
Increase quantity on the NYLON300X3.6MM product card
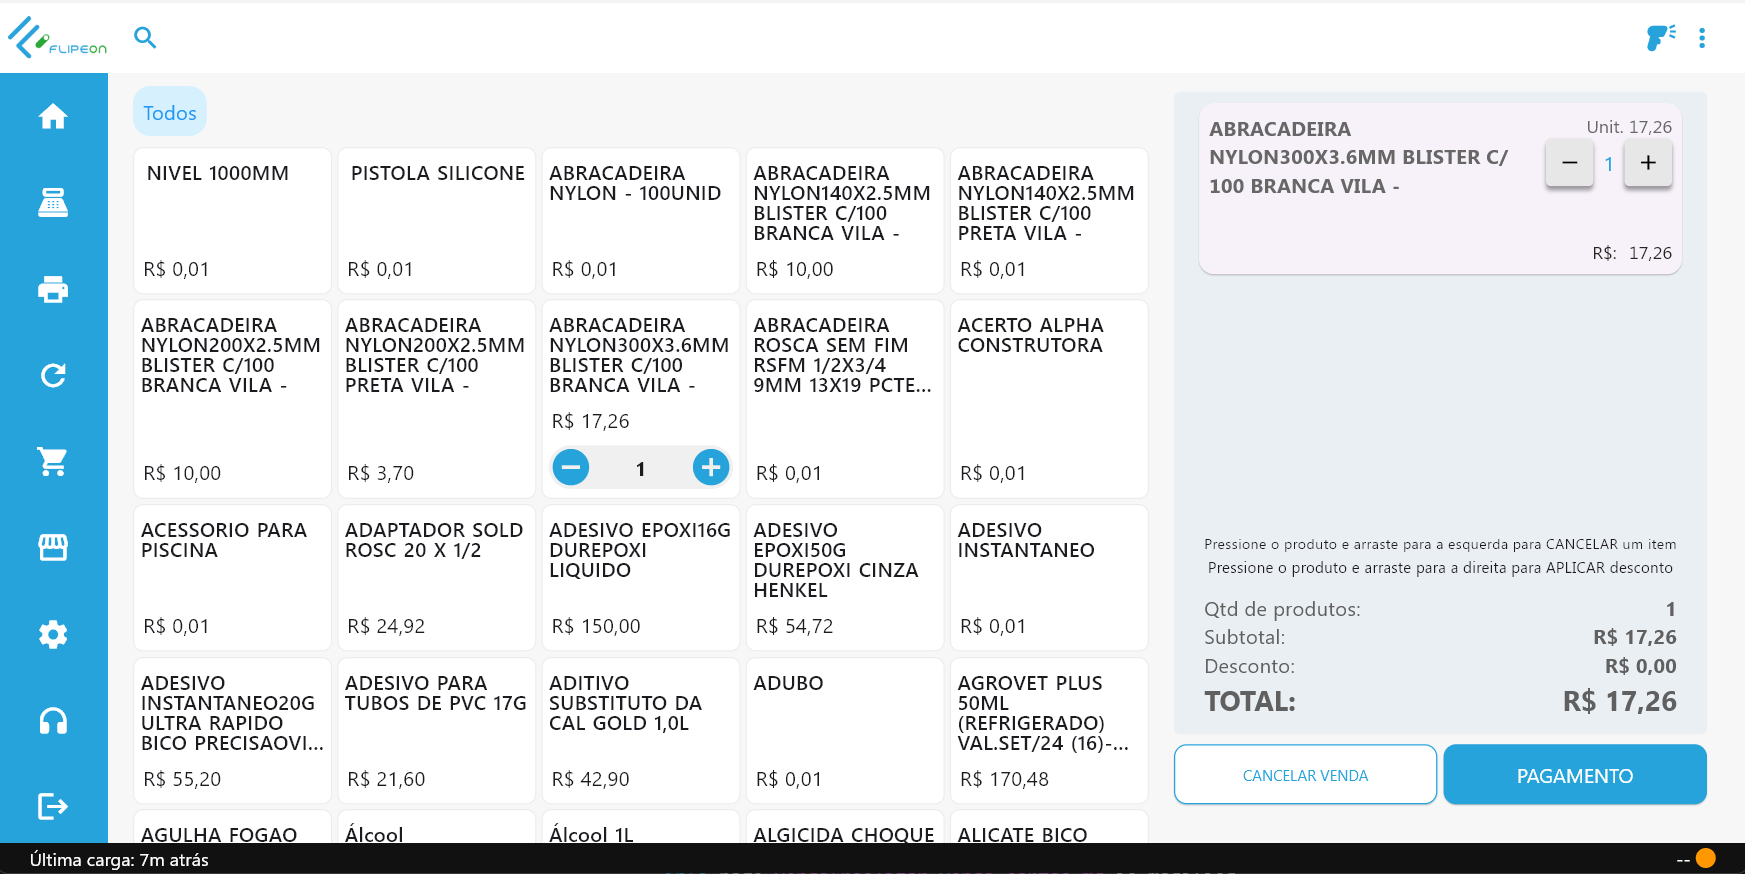[711, 467]
